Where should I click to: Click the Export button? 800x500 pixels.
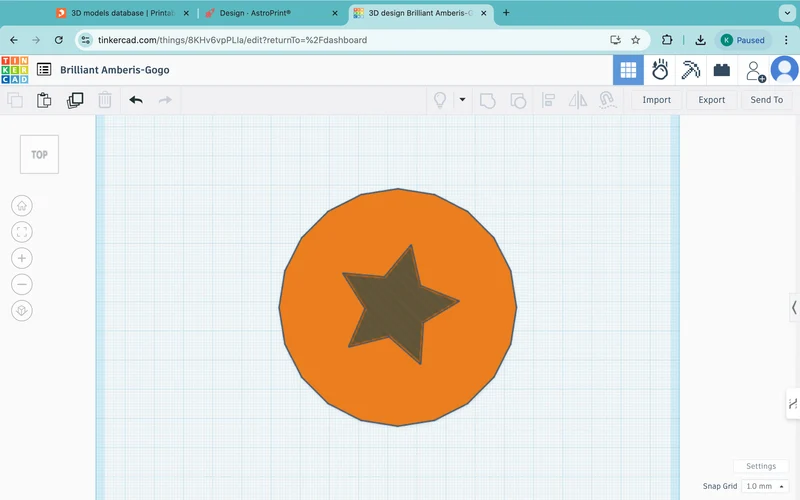712,100
